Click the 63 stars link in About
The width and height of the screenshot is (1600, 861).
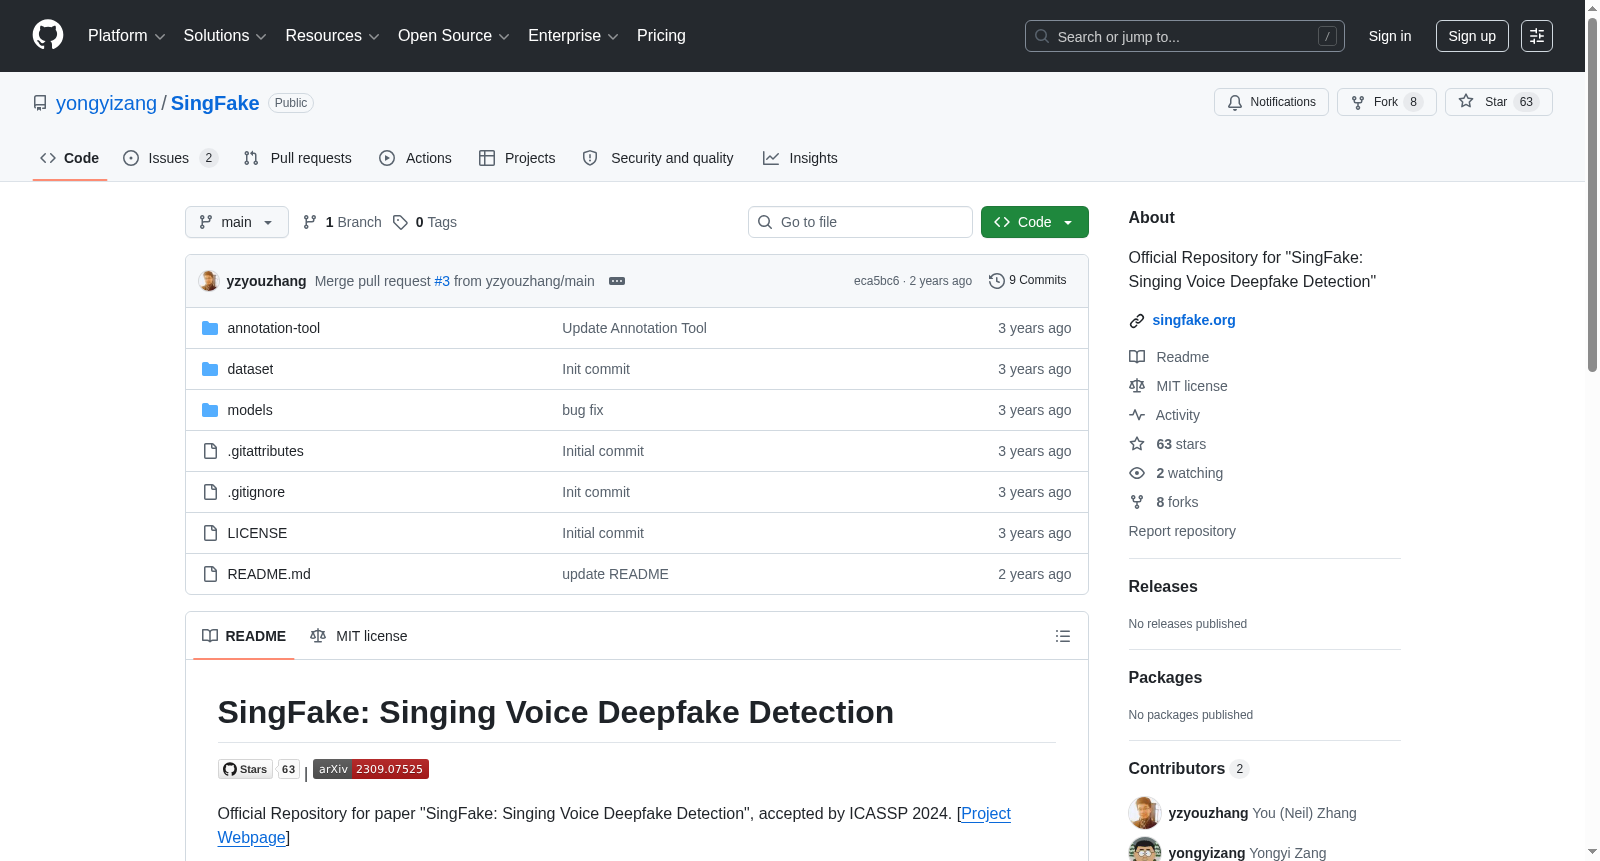point(1181,444)
